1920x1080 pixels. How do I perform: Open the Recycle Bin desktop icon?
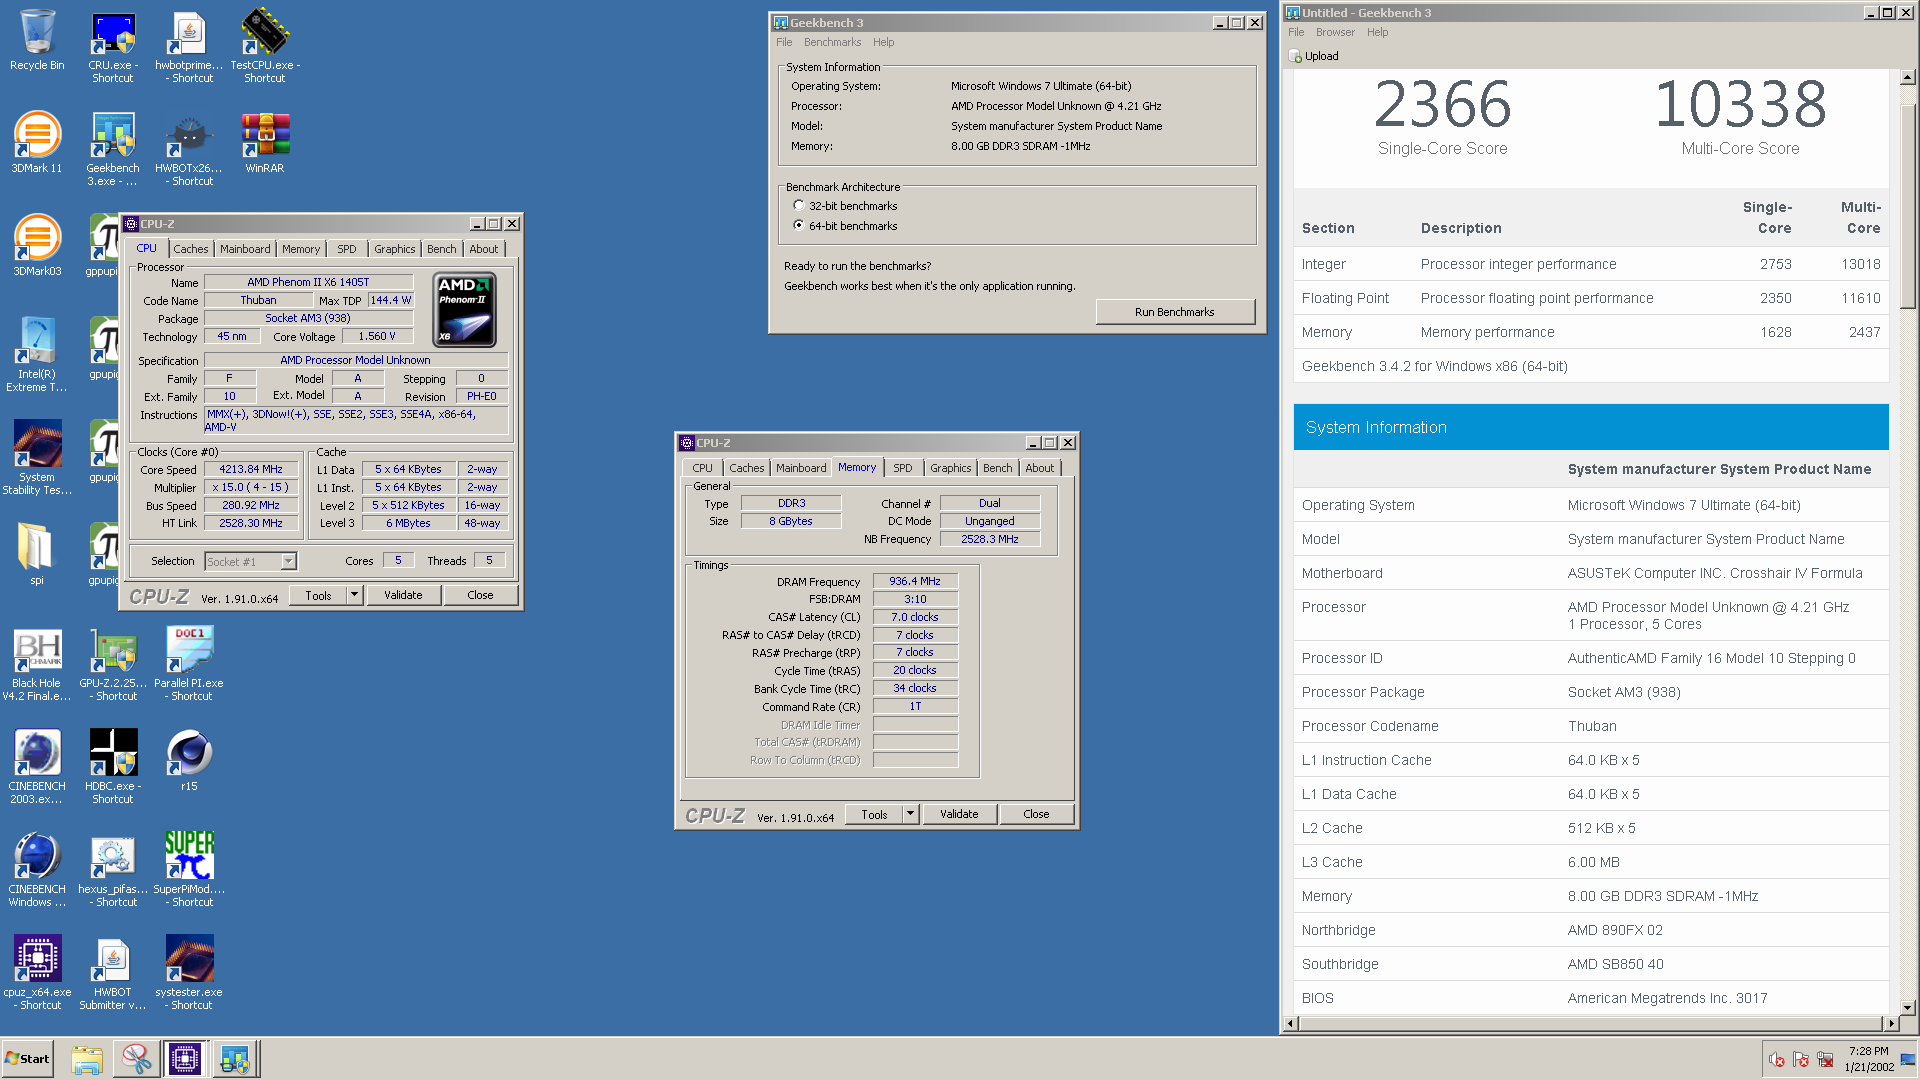[37, 40]
